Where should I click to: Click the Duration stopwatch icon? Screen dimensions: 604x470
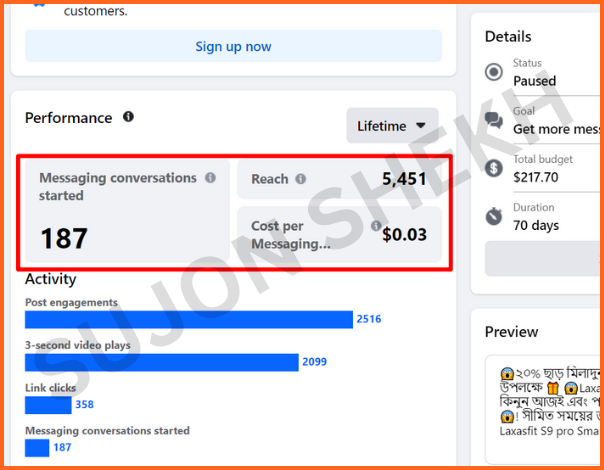494,216
